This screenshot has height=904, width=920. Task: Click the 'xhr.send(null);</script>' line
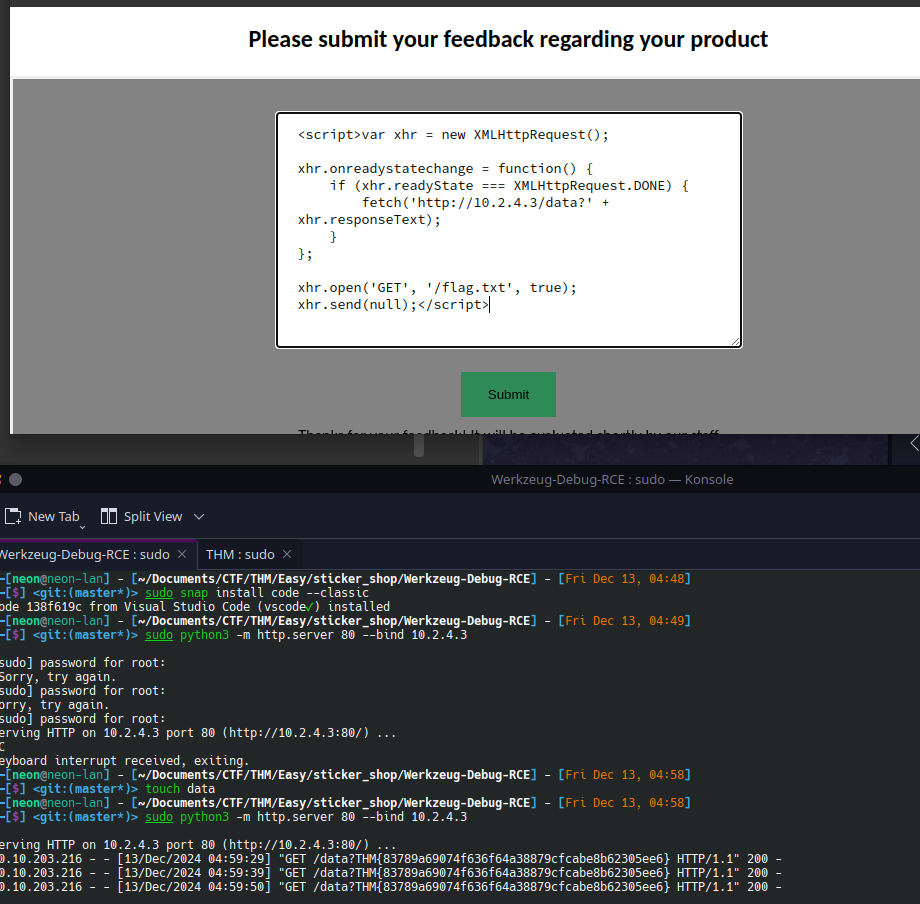tap(393, 304)
